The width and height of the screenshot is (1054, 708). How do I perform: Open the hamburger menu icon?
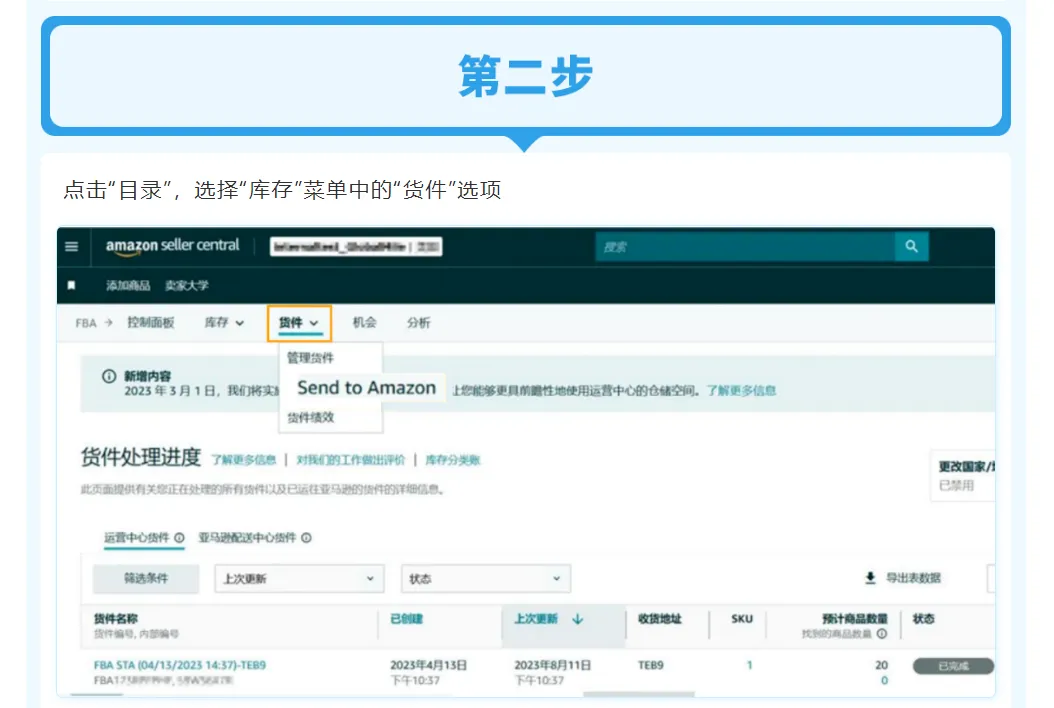point(71,247)
